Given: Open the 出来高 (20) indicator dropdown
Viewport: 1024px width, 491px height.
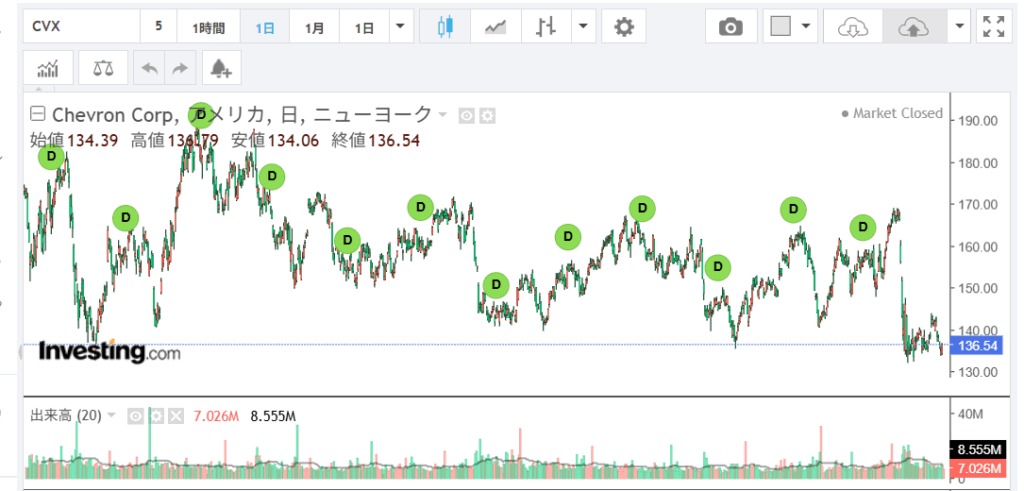Looking at the screenshot, I should [111, 416].
